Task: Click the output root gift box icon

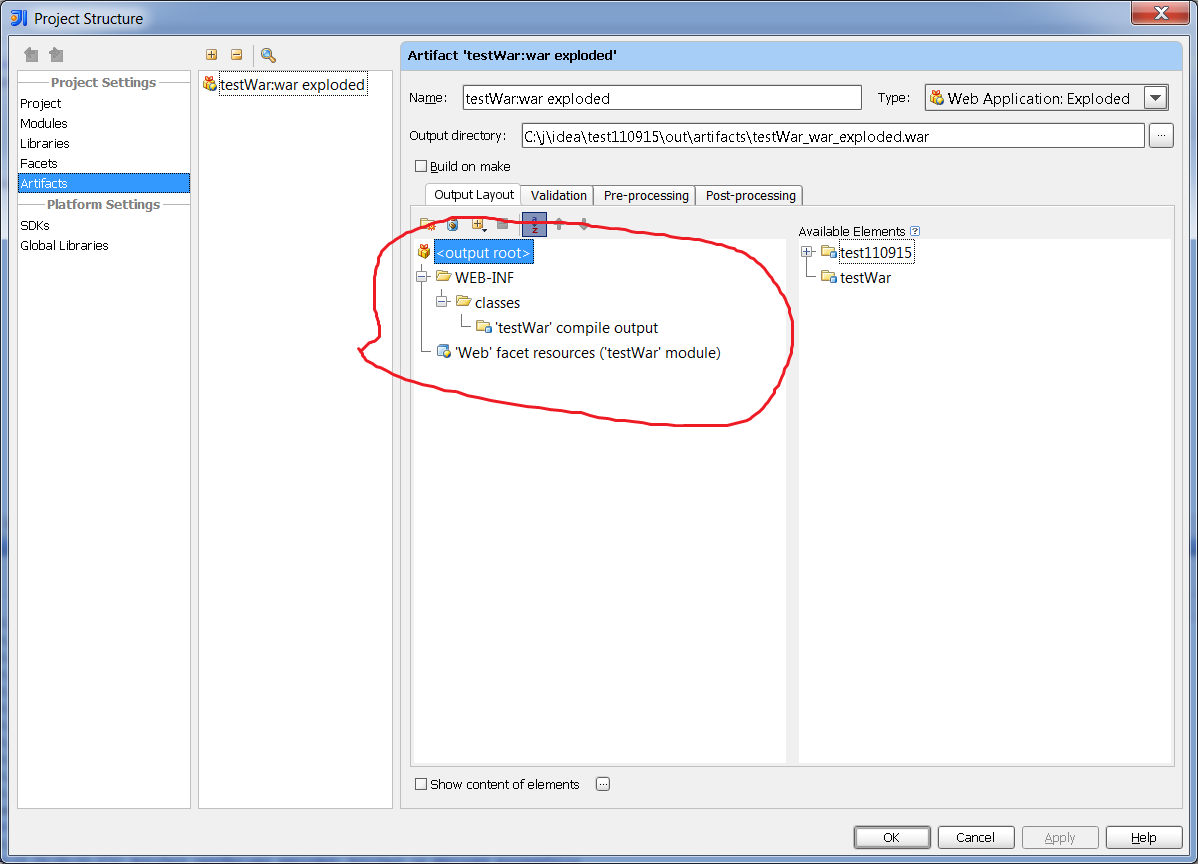Action: [424, 251]
